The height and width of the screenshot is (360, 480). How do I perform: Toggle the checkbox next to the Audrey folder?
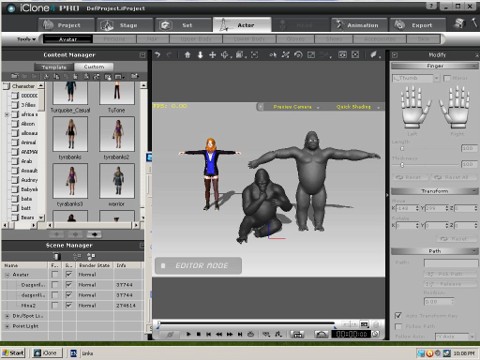pyautogui.click(x=15, y=180)
